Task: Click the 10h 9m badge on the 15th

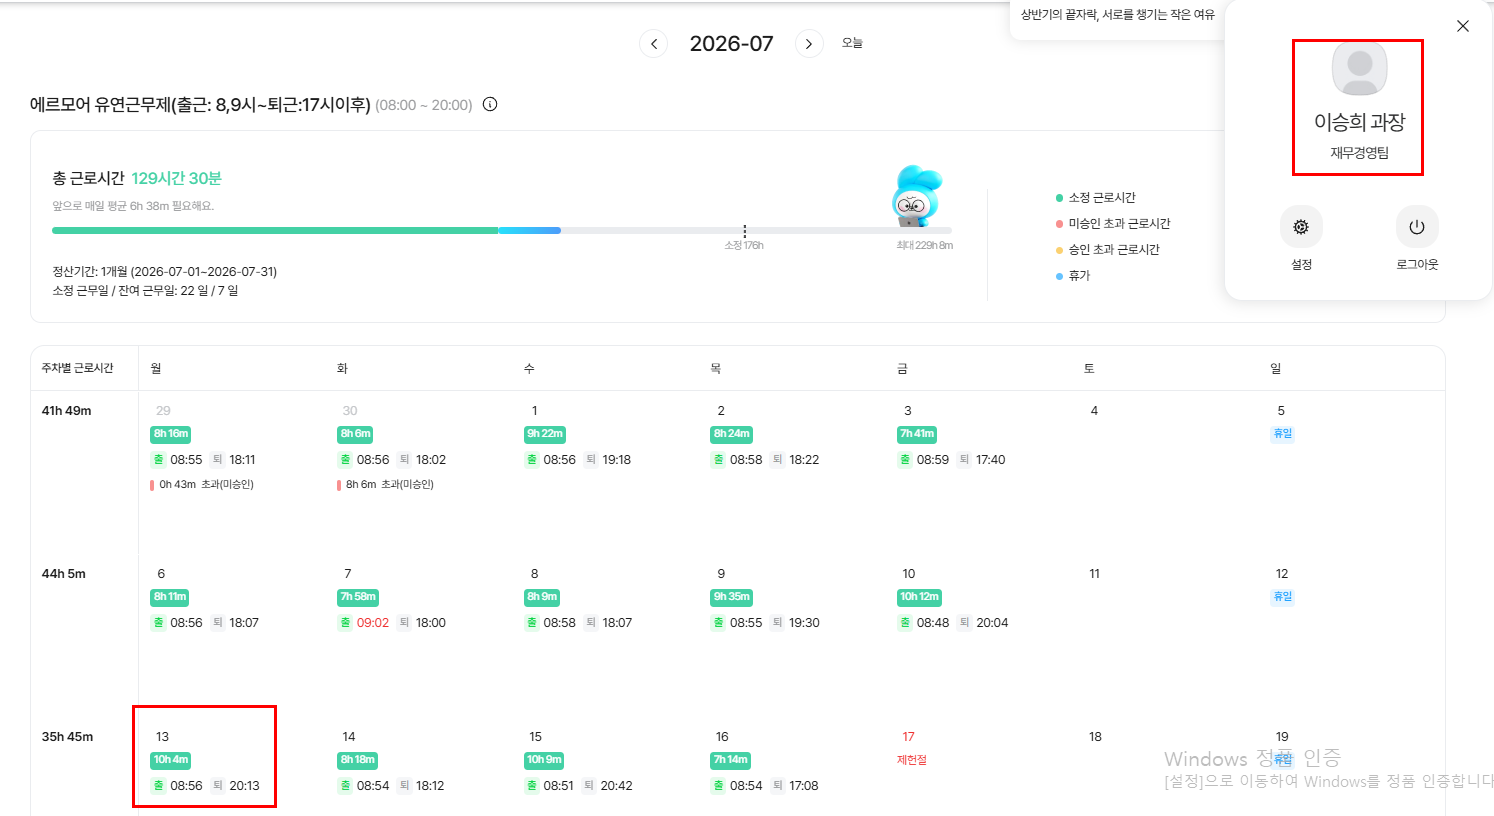Action: 544,760
